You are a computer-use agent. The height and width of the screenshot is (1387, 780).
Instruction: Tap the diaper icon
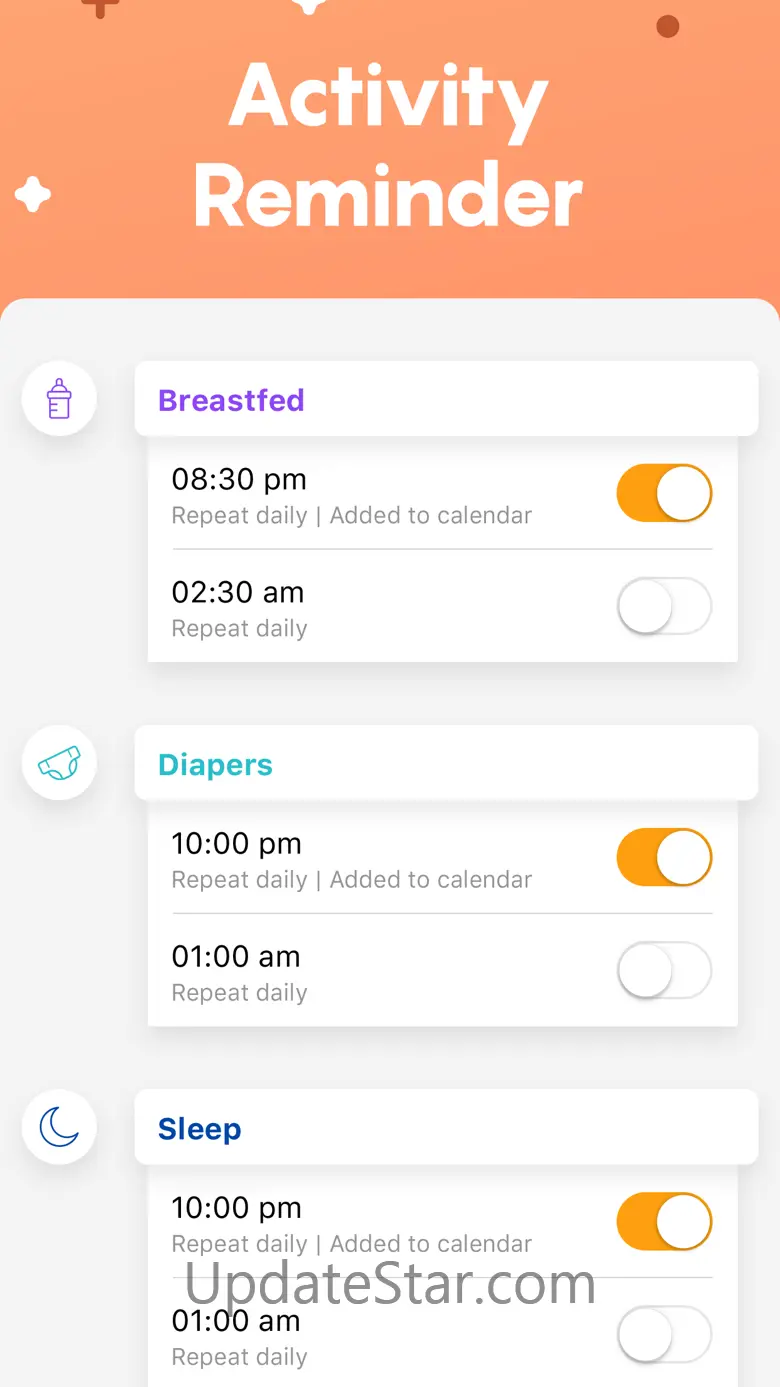pos(59,765)
